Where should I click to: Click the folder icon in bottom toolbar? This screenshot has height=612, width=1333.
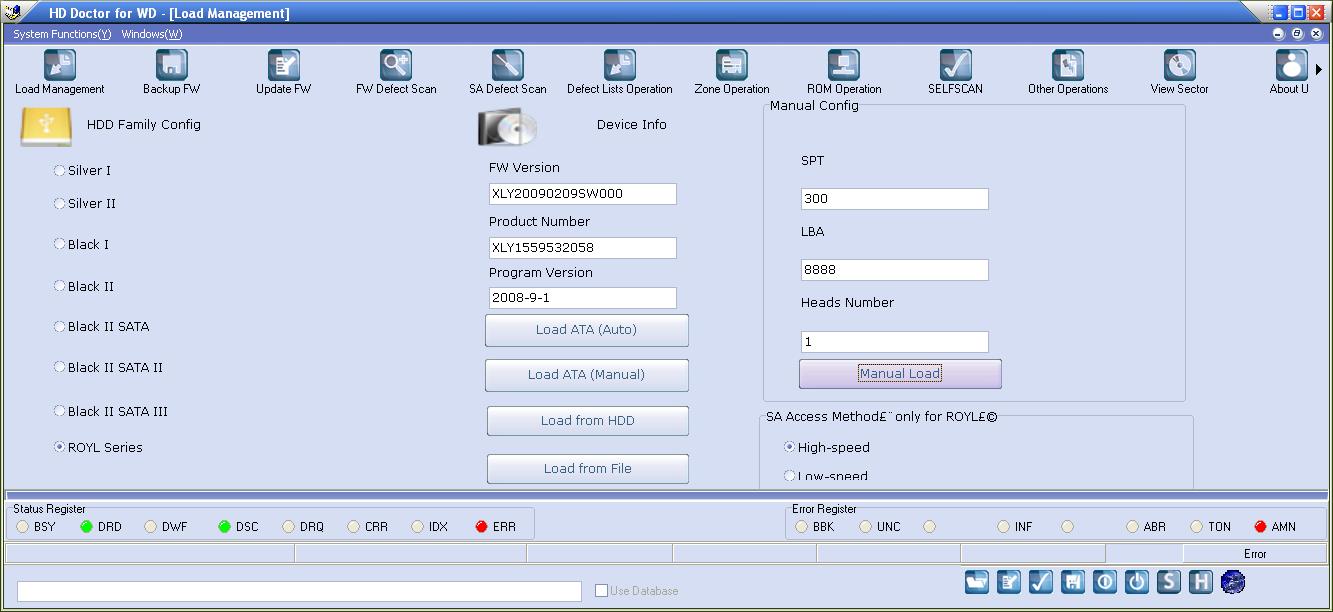(x=977, y=582)
